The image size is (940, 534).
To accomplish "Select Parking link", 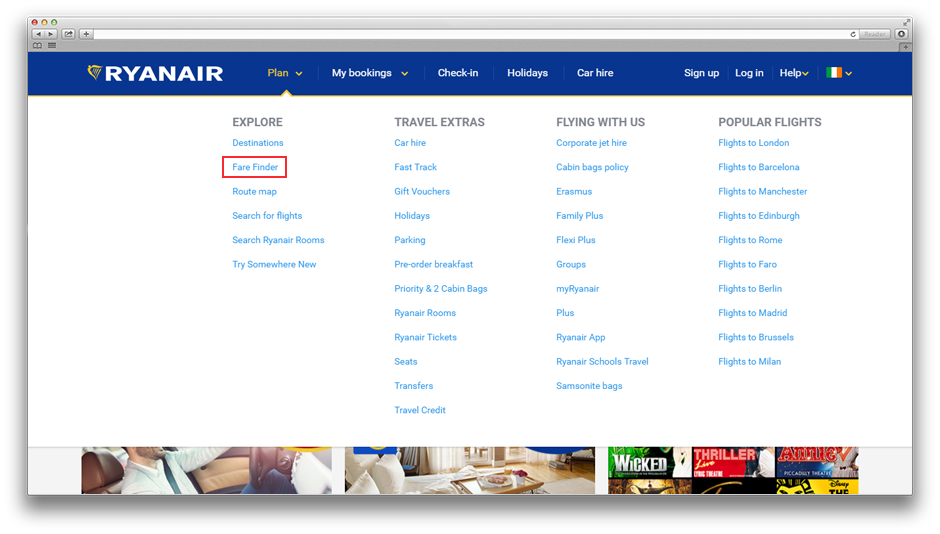I will [x=409, y=240].
